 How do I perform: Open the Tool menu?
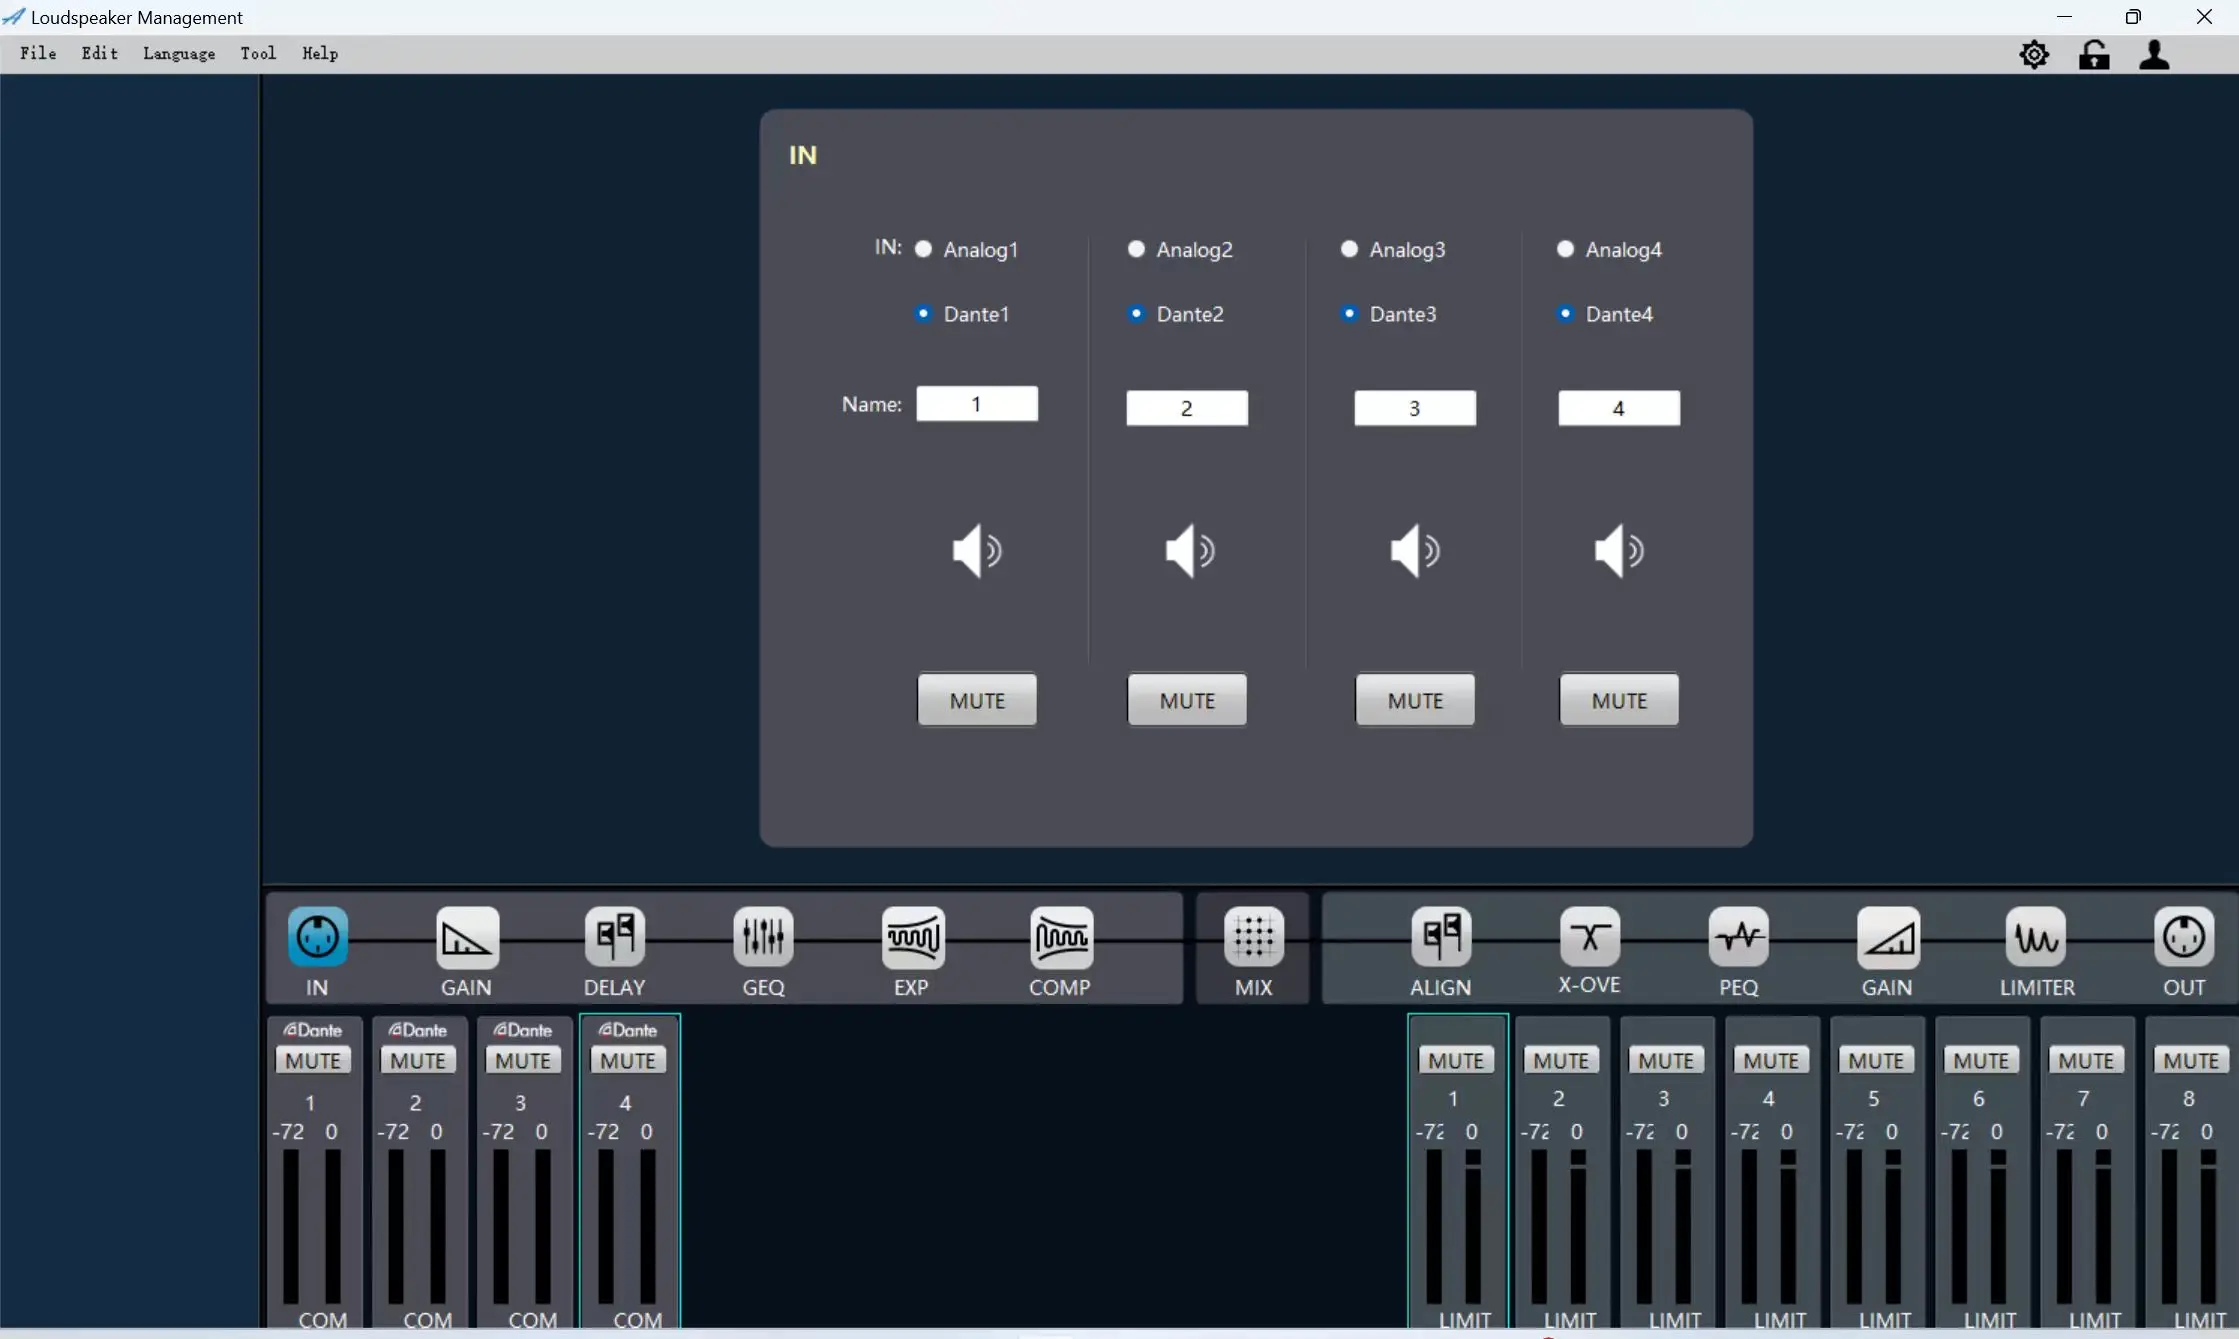(x=258, y=54)
